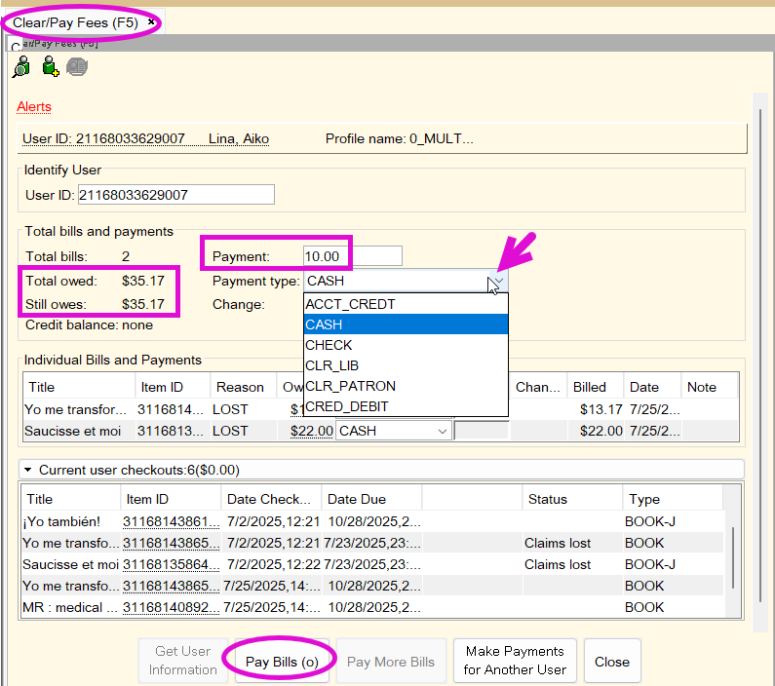The height and width of the screenshot is (686, 775).
Task: Click the main panel vertical scrollbar
Action: point(760,355)
